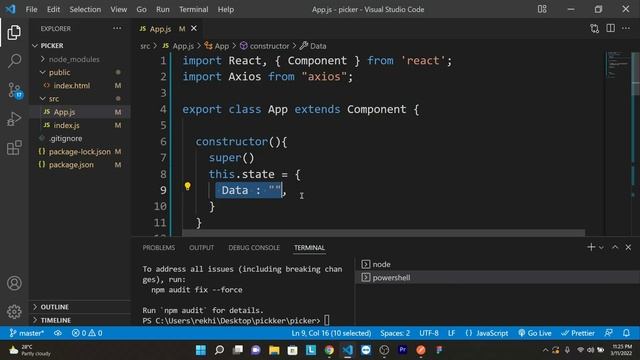The height and width of the screenshot is (360, 640).
Task: Click the notifications bell in status bar
Action: 626,333
